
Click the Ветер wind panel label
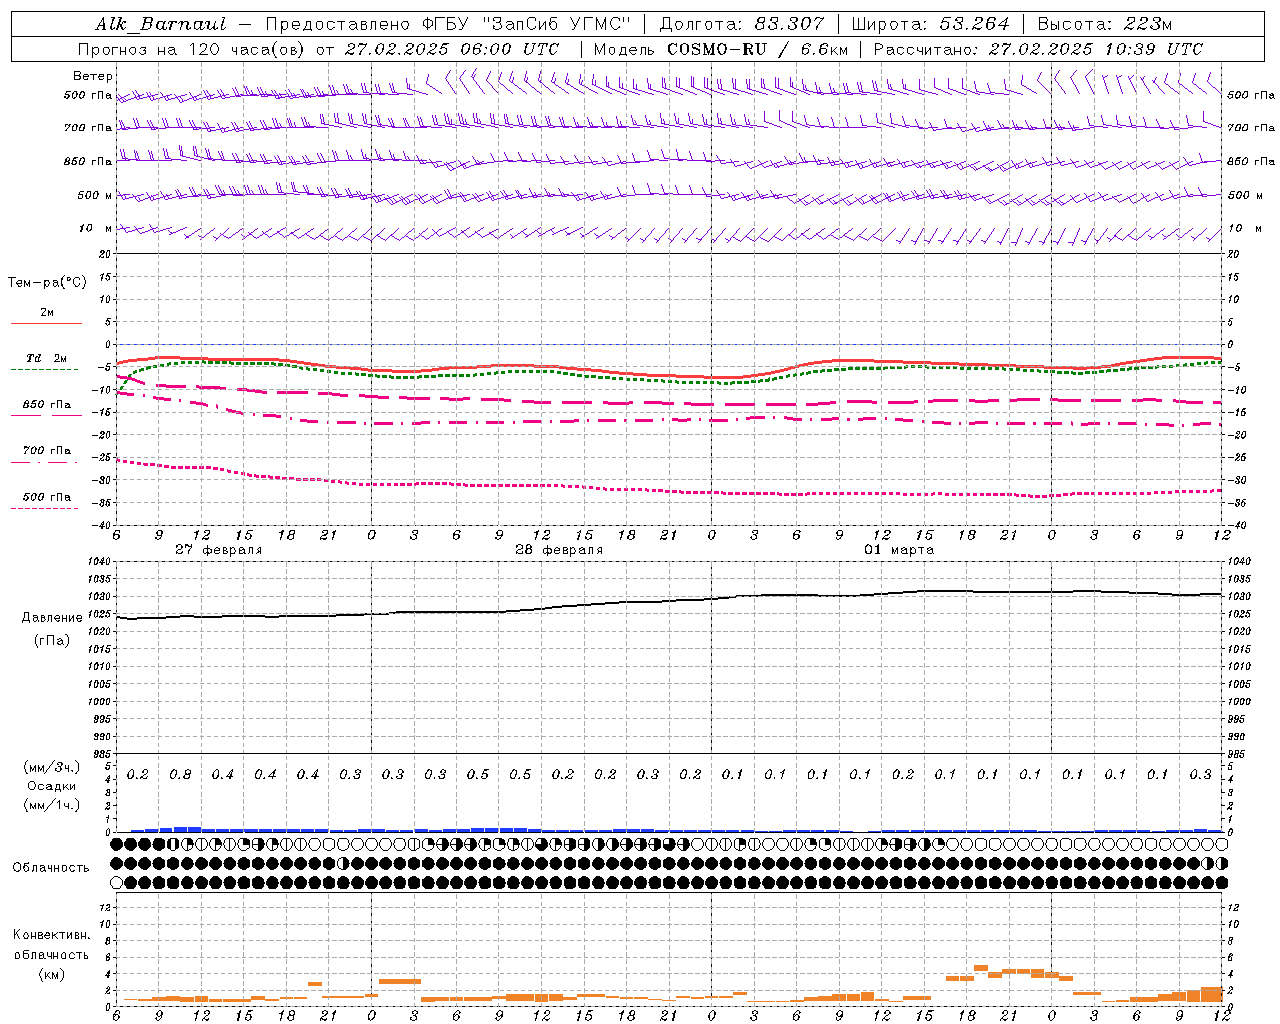tap(93, 76)
